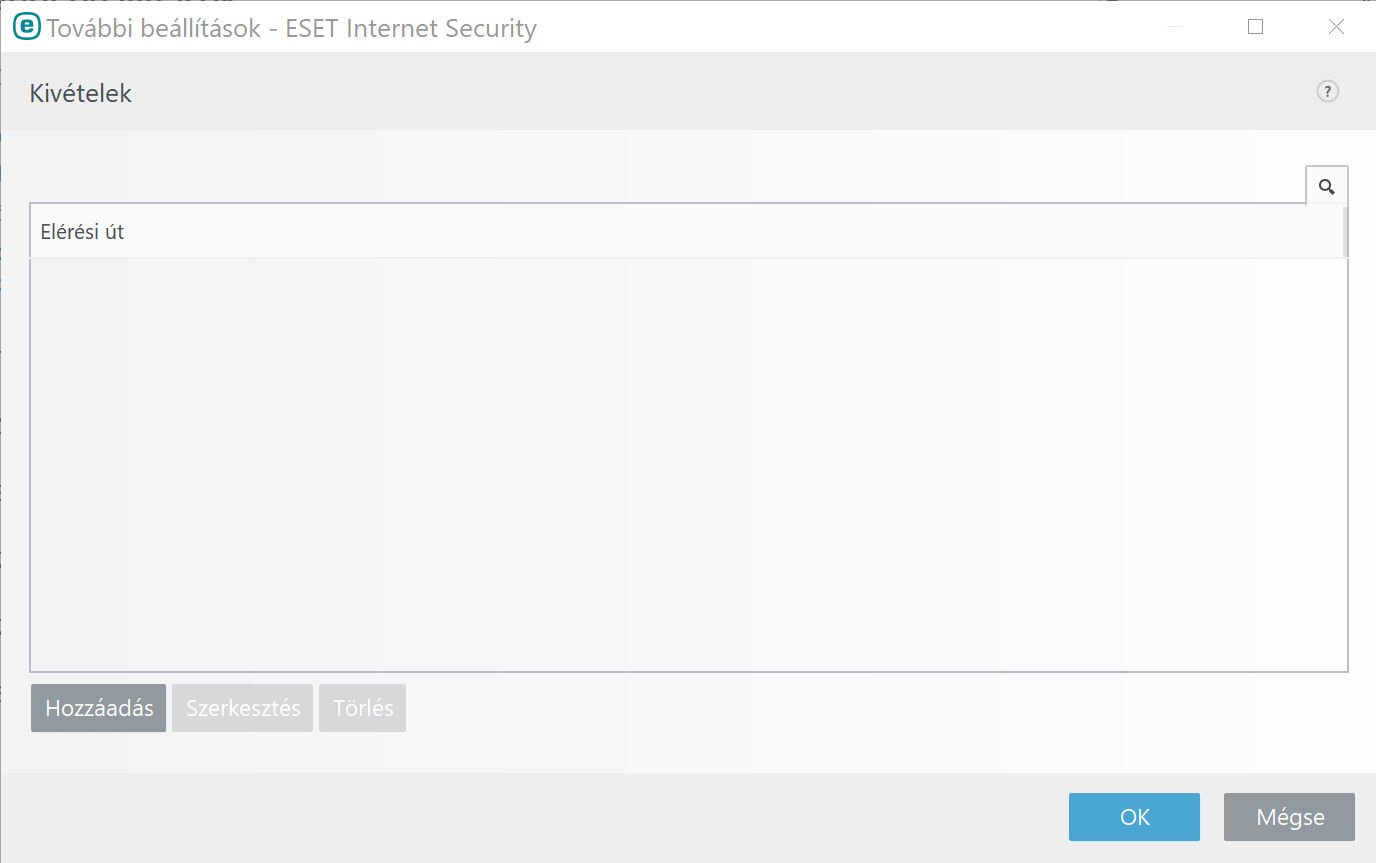Maximize the ESET settings window
The width and height of the screenshot is (1376, 863).
point(1256,27)
